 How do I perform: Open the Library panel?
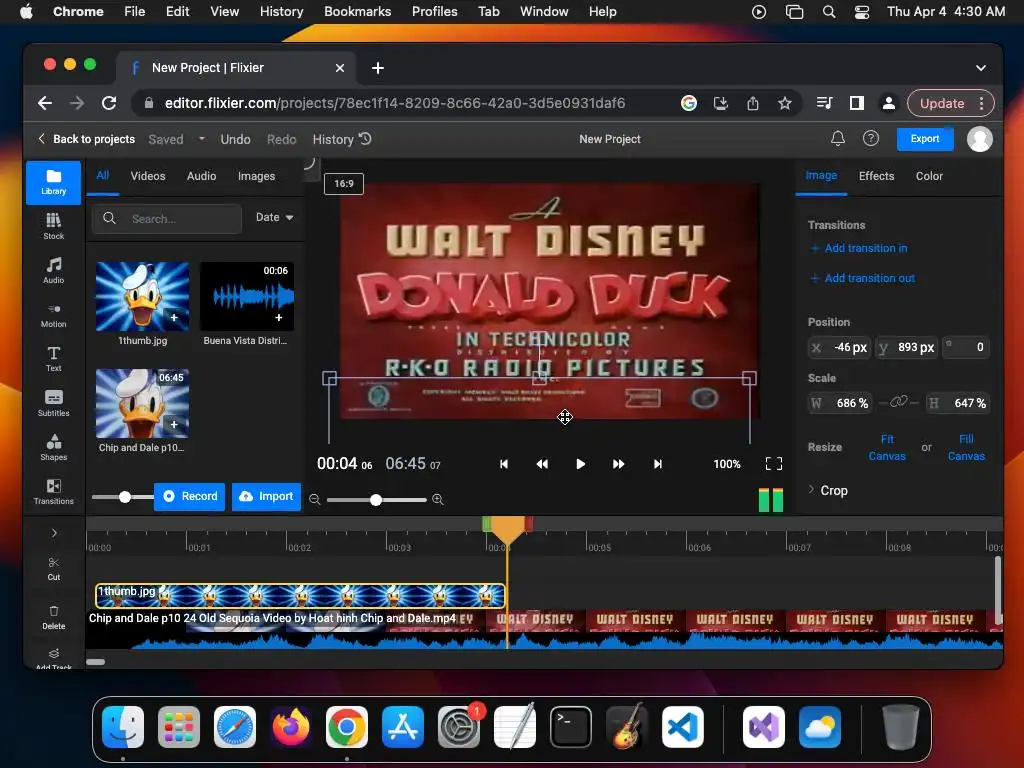point(54,182)
